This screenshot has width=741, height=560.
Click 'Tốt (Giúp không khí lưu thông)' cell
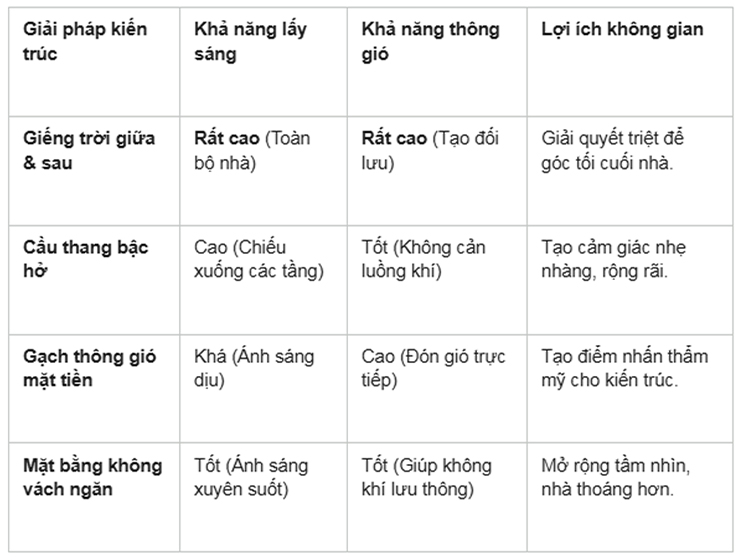437,497
